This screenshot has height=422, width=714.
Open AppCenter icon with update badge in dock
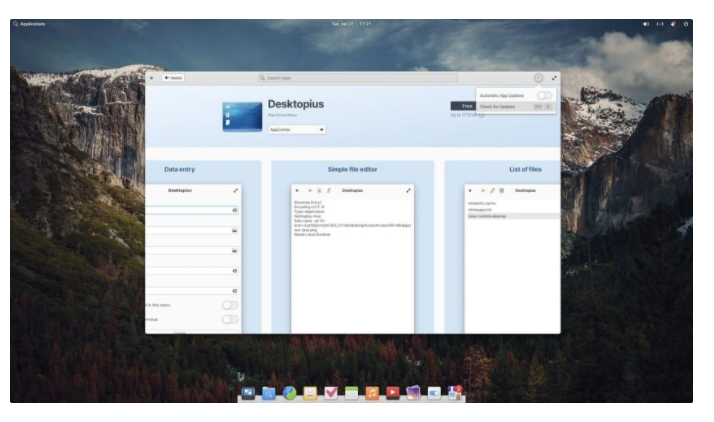pyautogui.click(x=454, y=393)
